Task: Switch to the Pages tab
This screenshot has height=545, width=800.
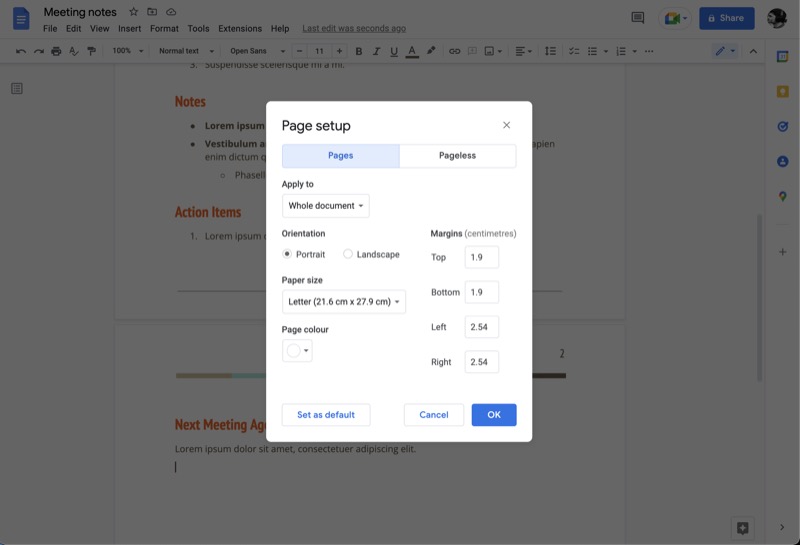Action: (x=340, y=156)
